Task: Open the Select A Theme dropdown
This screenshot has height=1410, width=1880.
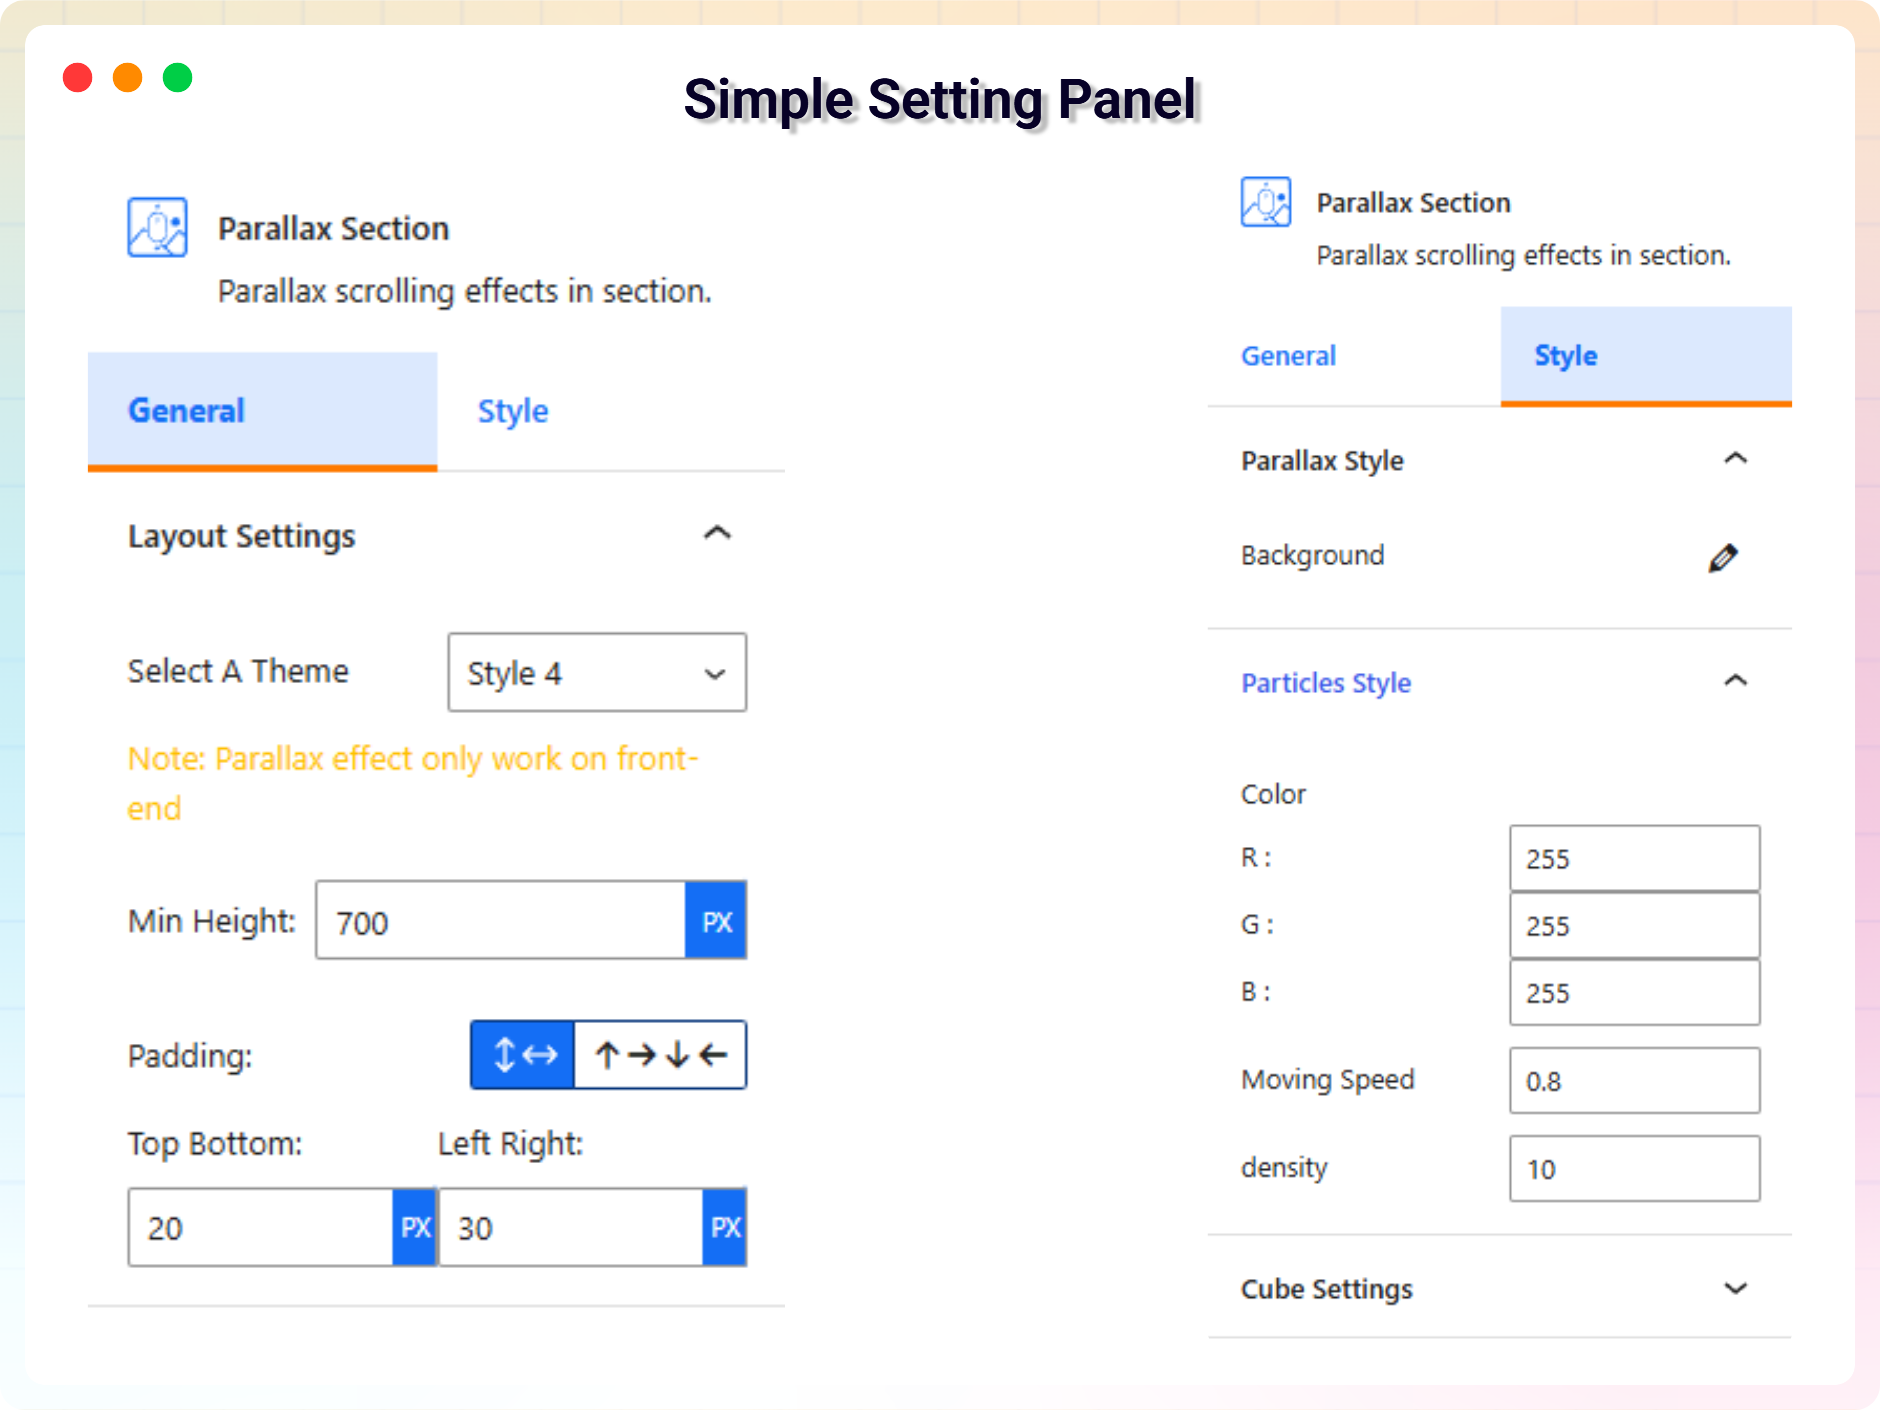Action: 597,673
